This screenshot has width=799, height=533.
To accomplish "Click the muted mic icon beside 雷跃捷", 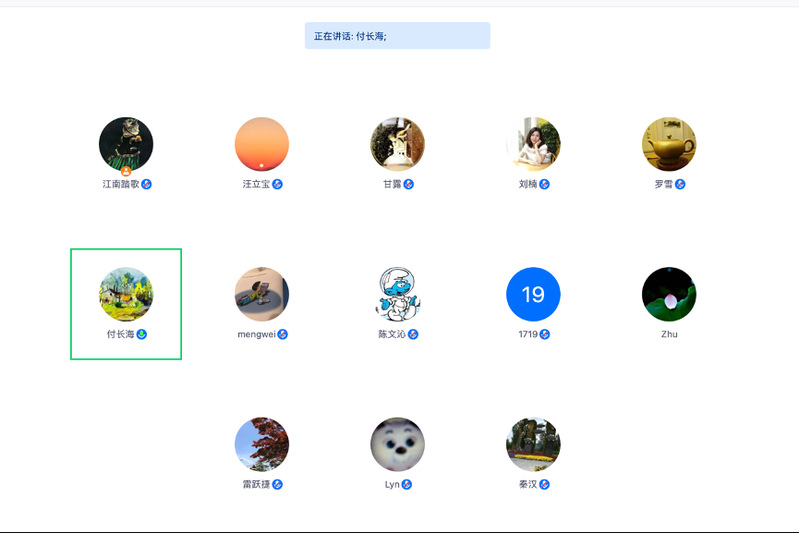I will point(277,484).
